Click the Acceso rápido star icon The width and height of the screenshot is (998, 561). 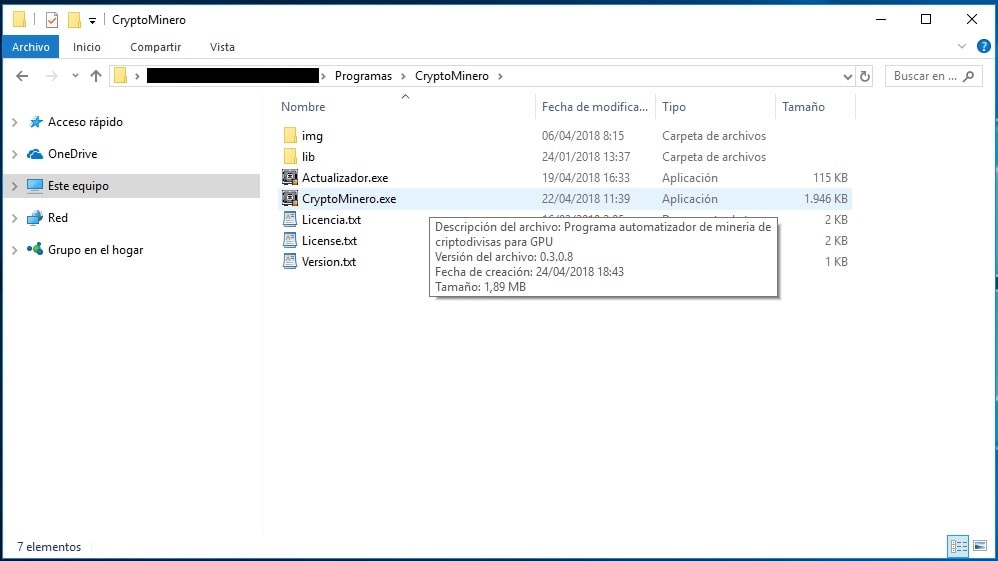click(x=36, y=122)
